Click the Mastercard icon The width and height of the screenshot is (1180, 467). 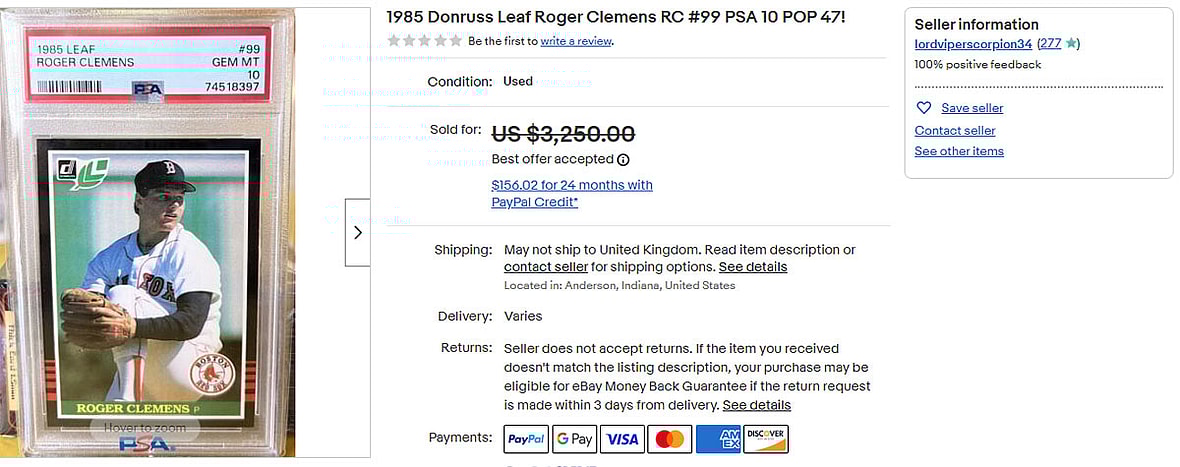coord(670,438)
